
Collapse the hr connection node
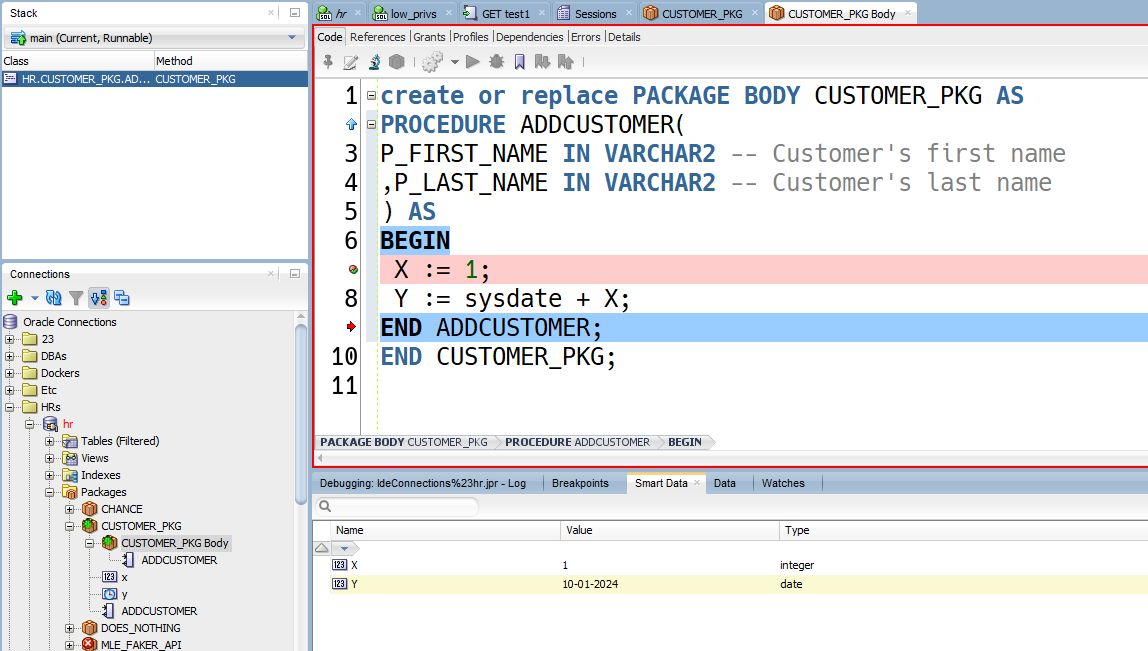point(29,424)
